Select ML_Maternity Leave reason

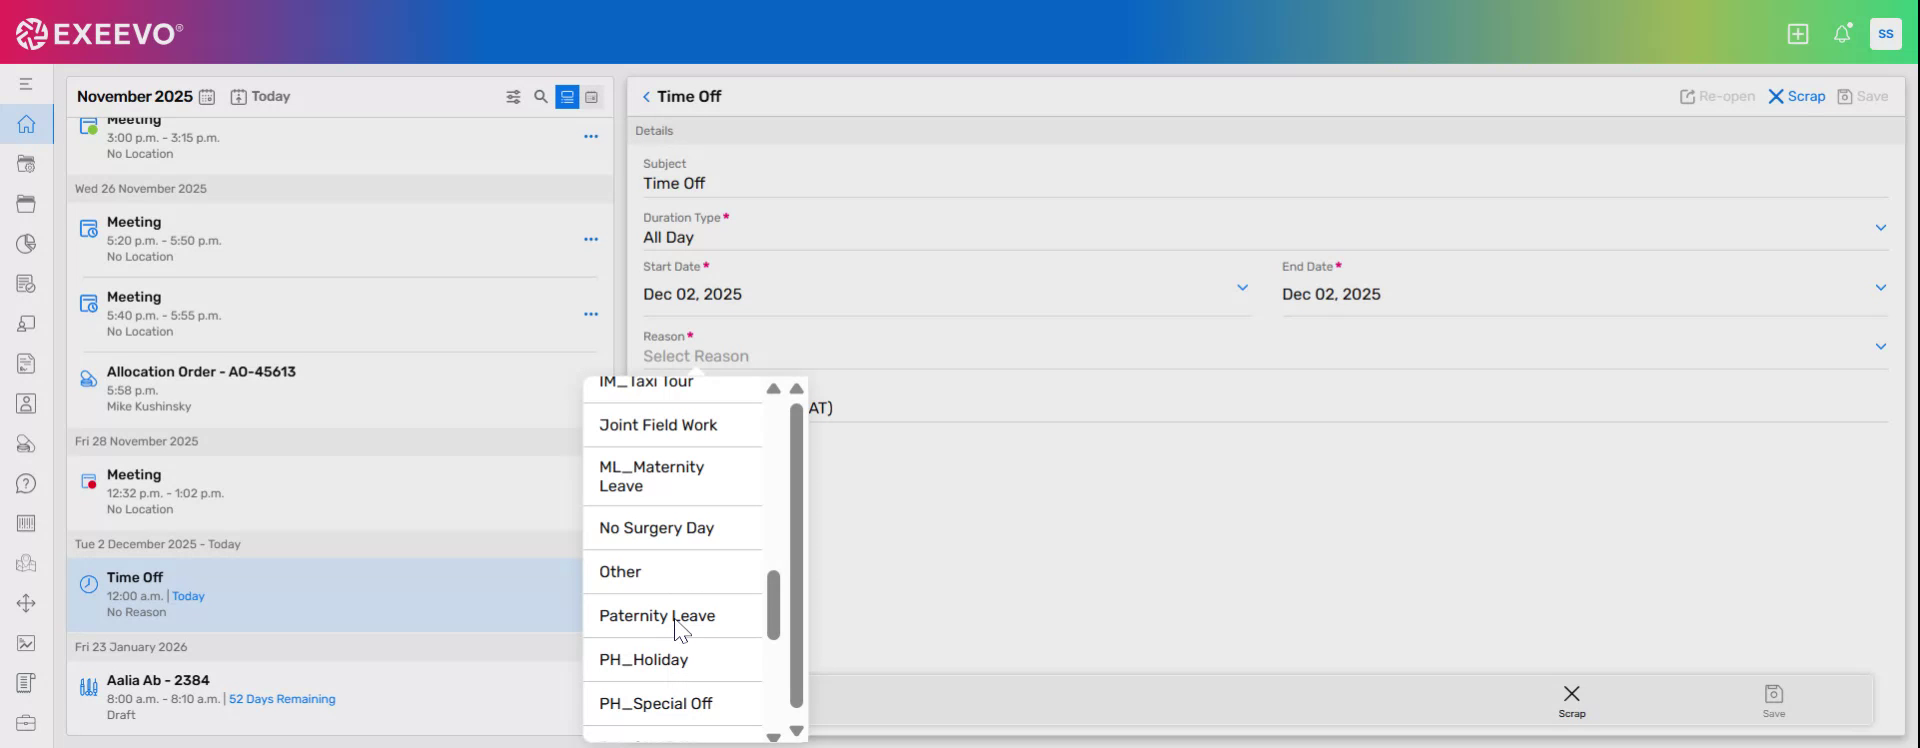tap(673, 476)
